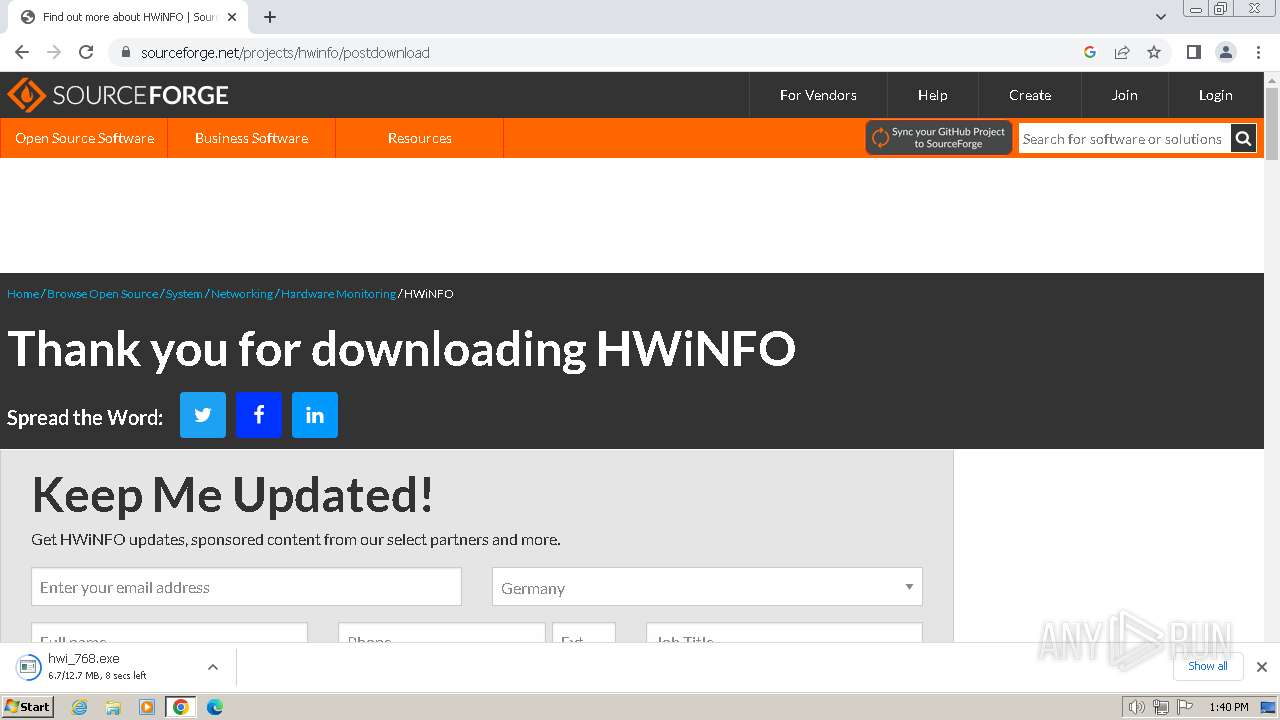
Task: Close the downloads bar
Action: [1262, 667]
